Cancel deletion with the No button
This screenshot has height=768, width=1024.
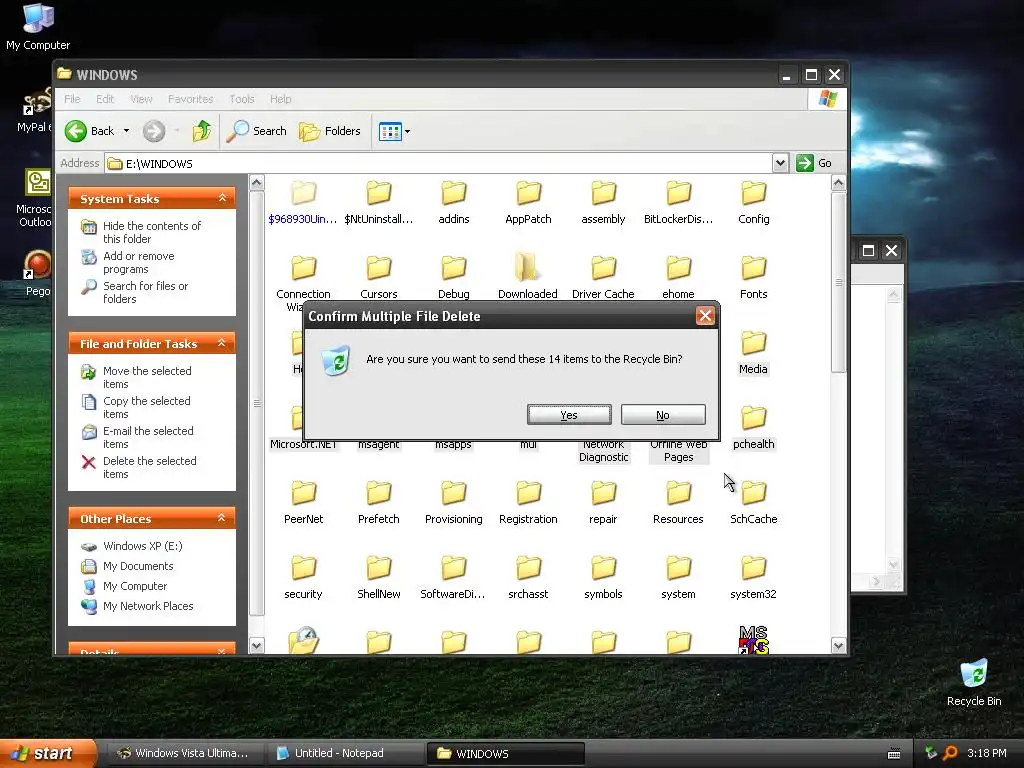click(663, 415)
